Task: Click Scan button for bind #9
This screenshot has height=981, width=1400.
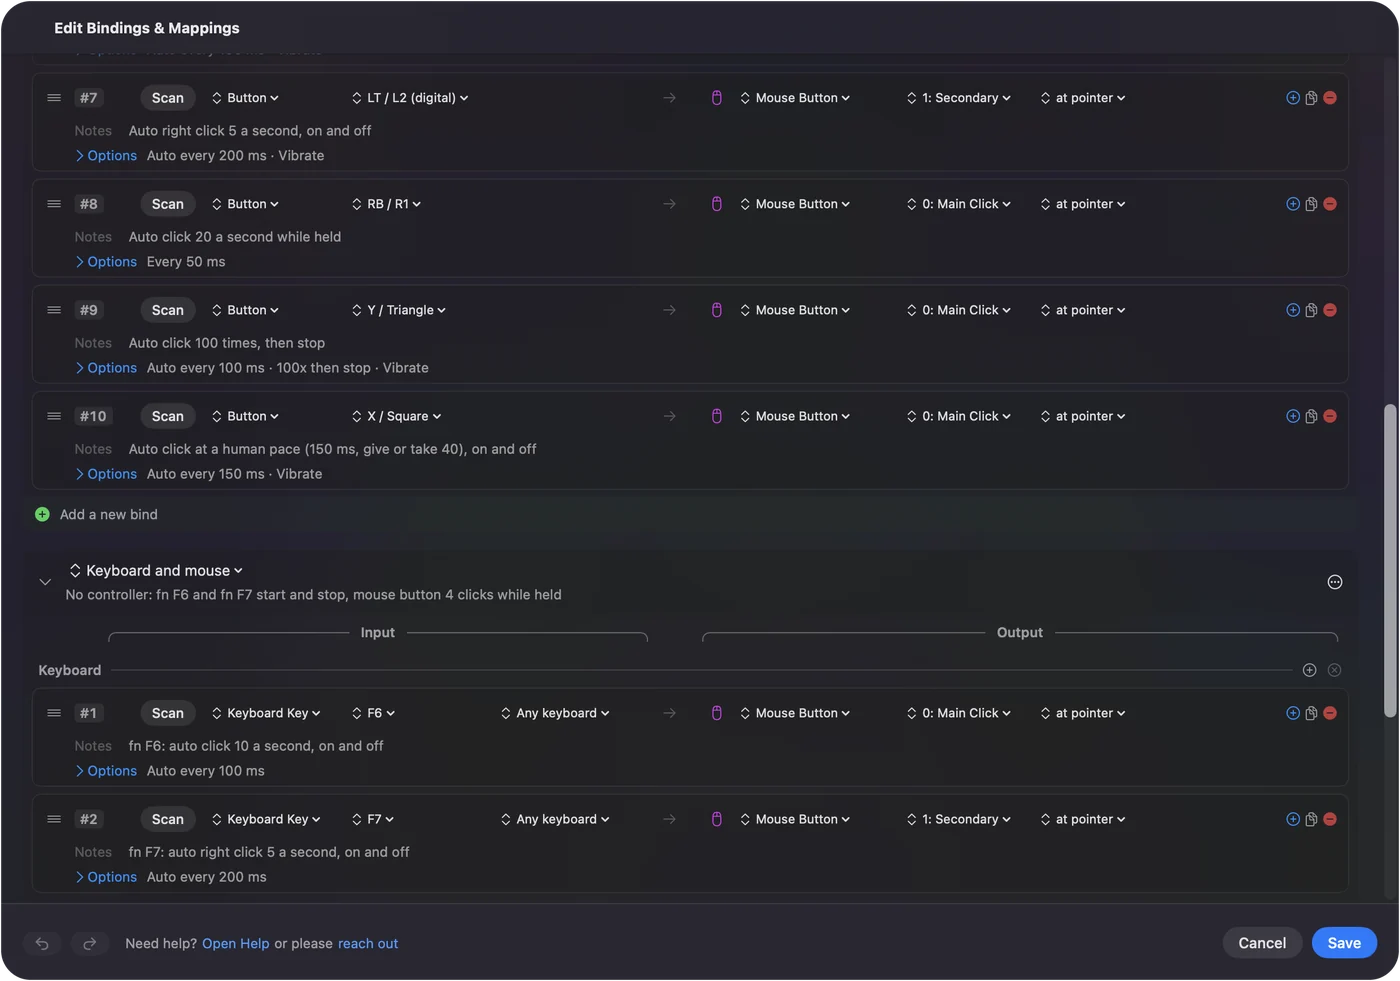Action: [168, 310]
